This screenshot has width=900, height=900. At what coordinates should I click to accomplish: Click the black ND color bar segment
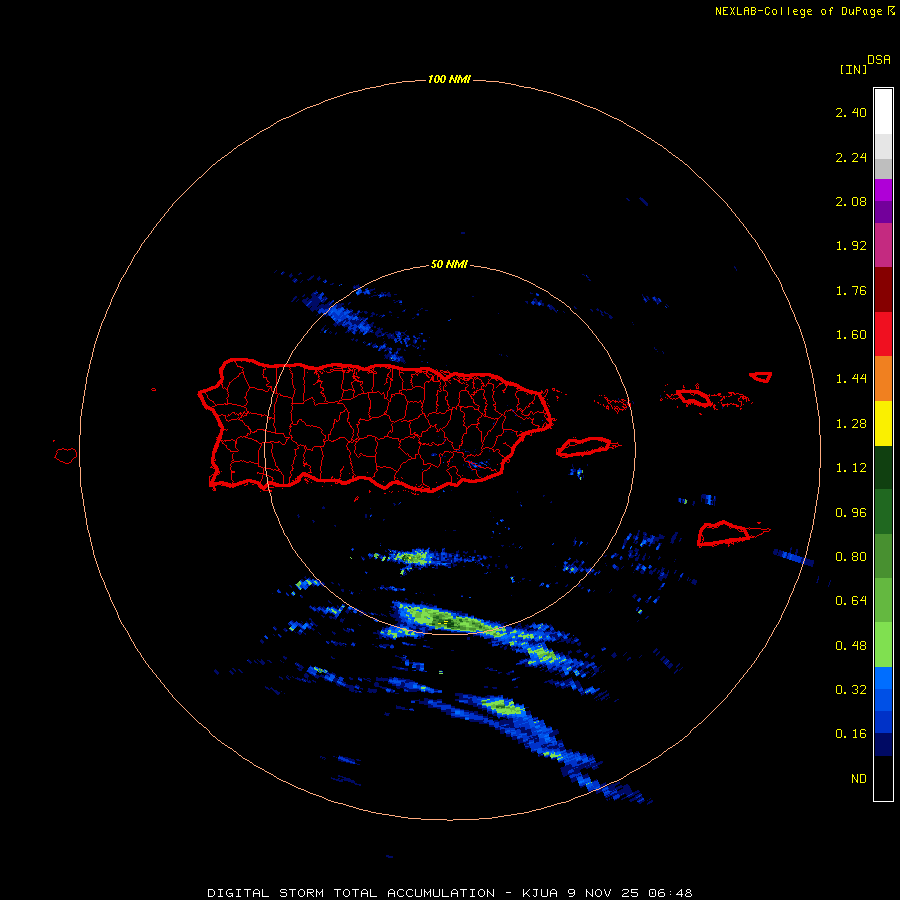(883, 778)
